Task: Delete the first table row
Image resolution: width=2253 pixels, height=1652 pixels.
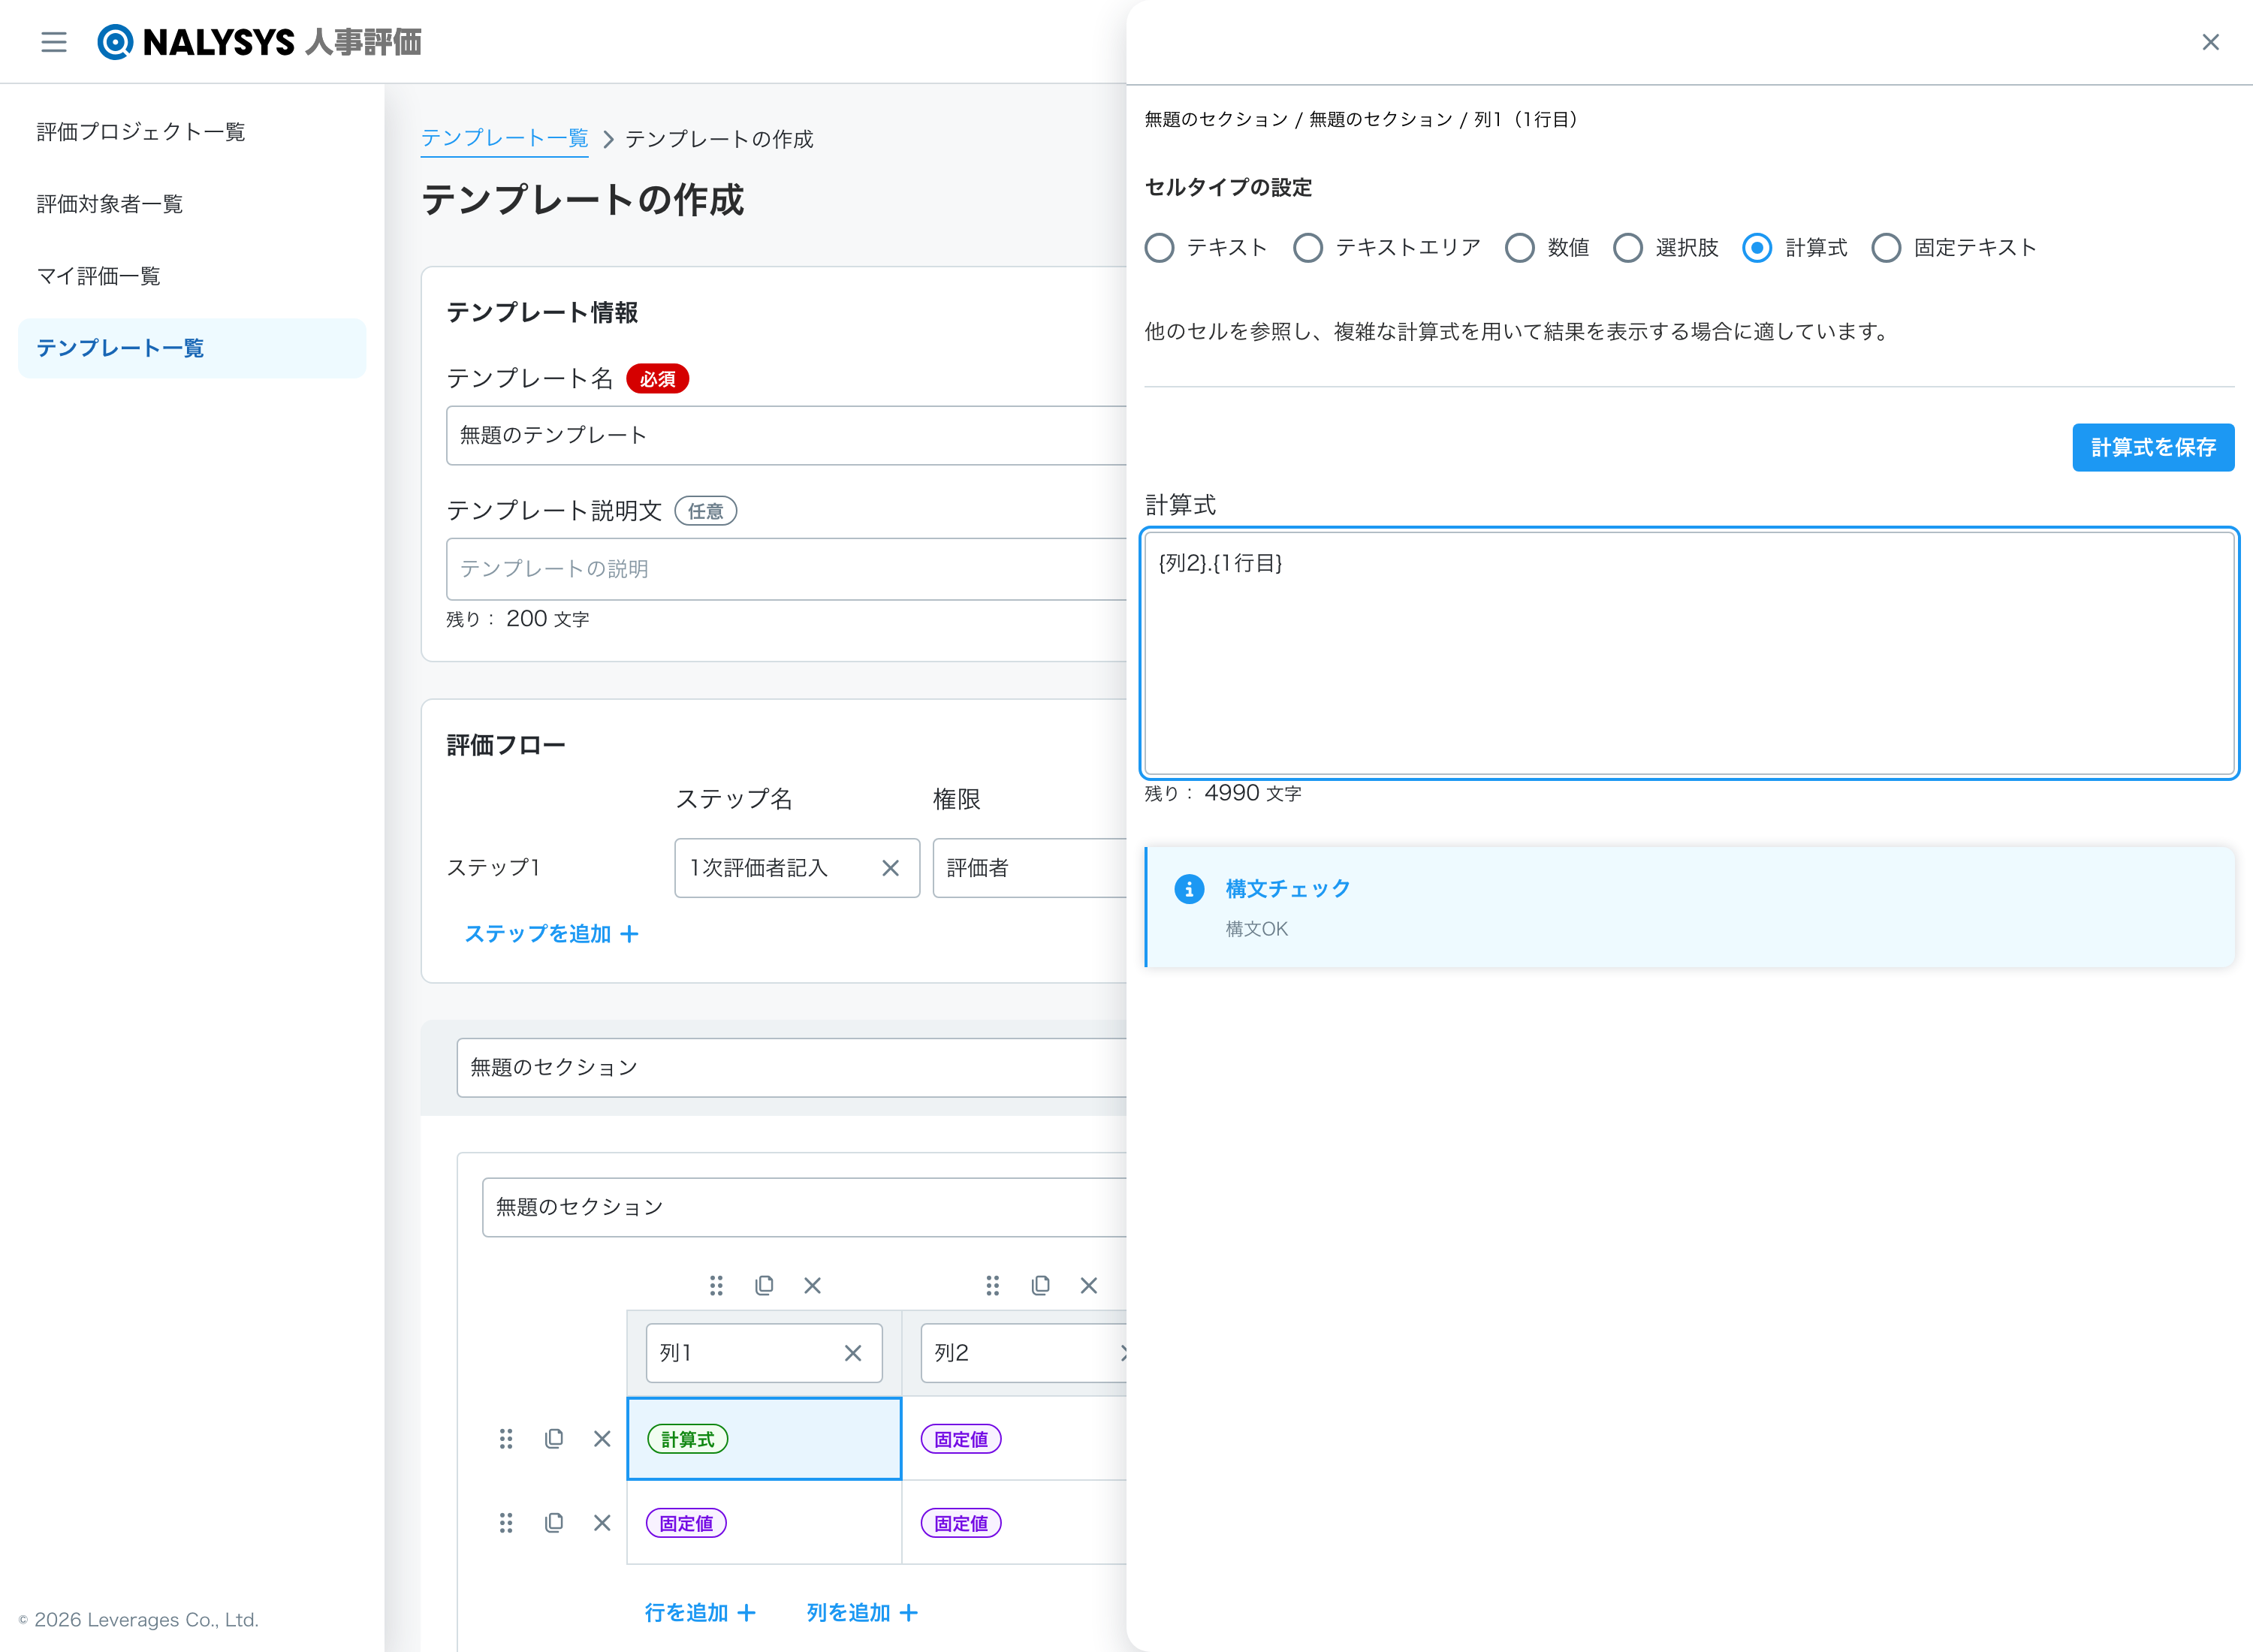Action: (x=602, y=1439)
